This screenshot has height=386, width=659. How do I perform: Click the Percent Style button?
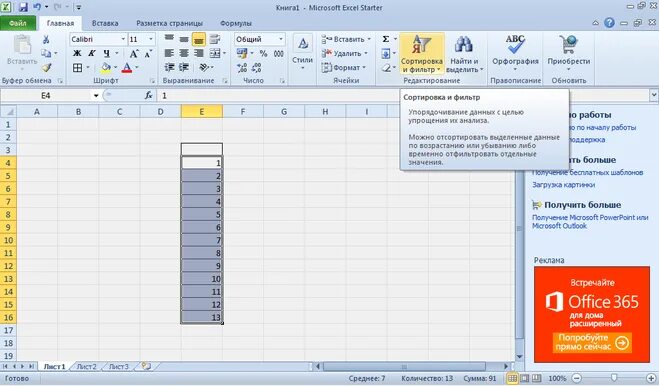(x=263, y=53)
